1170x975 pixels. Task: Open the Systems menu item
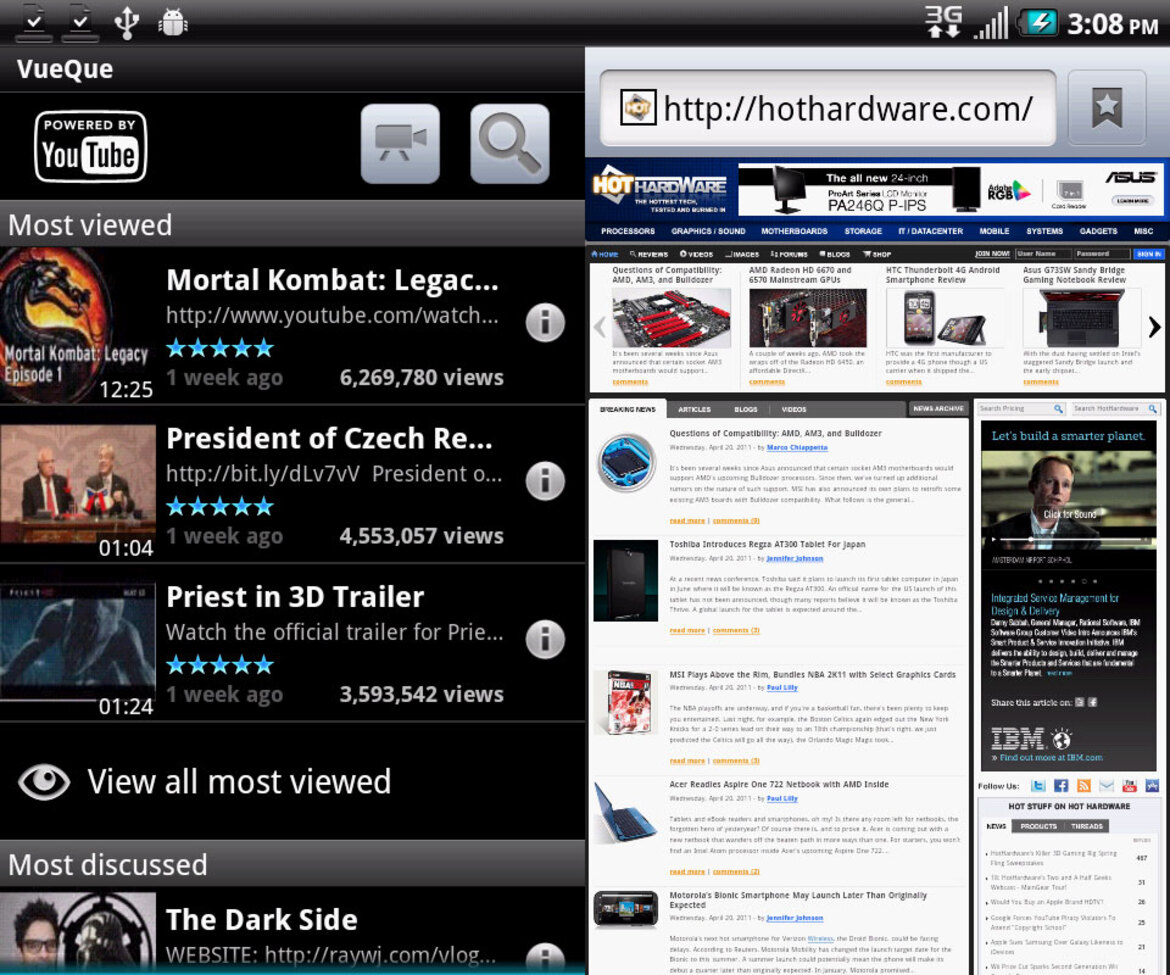[1044, 231]
